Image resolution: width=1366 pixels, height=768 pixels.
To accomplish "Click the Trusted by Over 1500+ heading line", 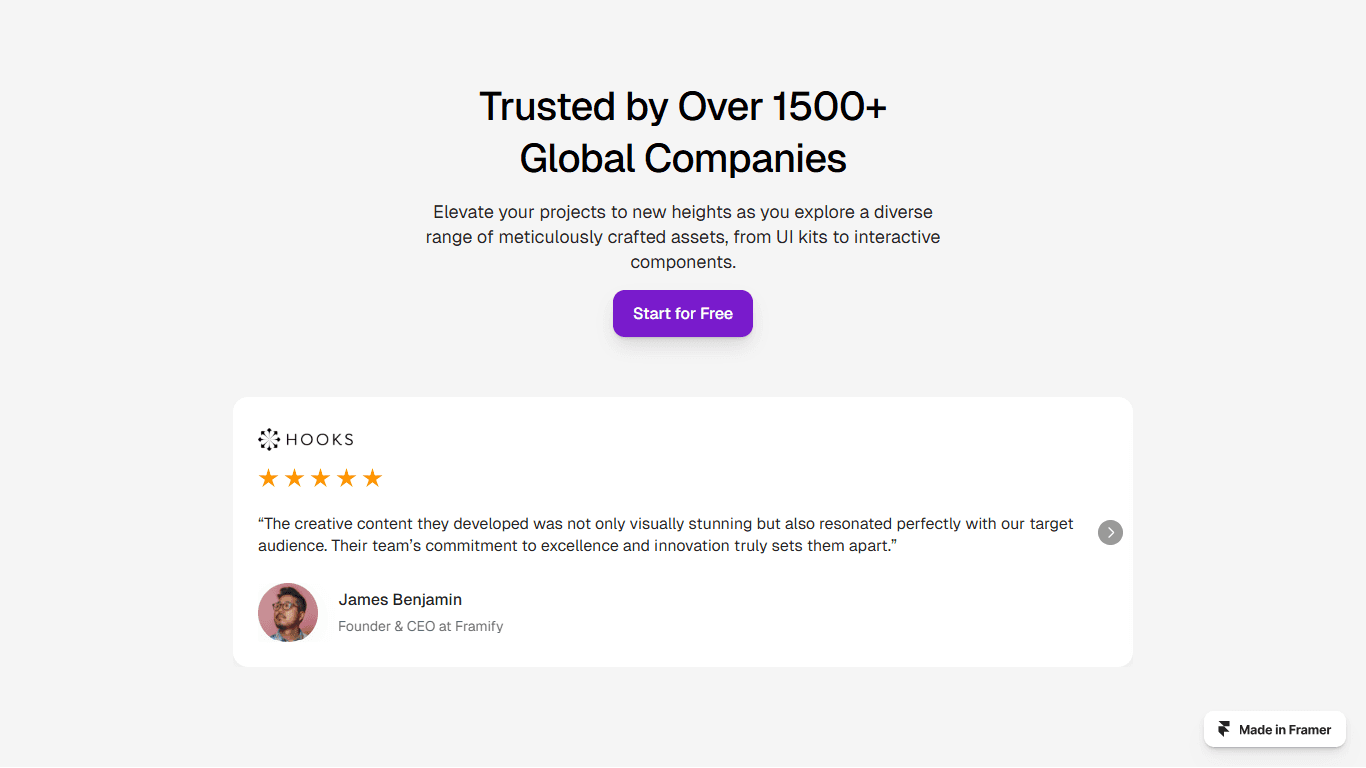I will point(683,106).
